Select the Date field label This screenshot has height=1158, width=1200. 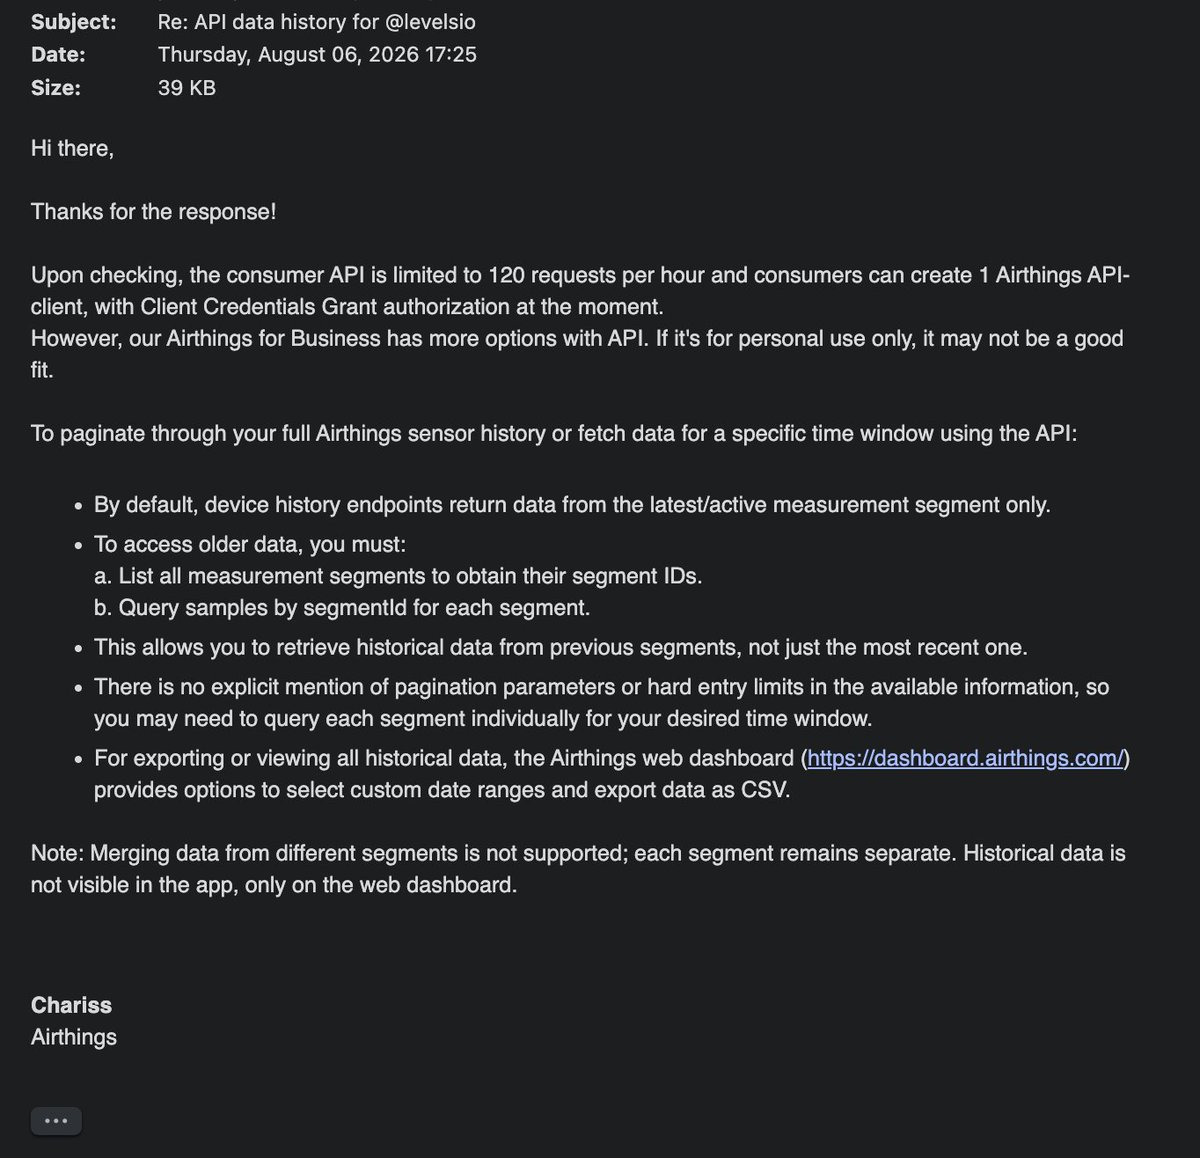pyautogui.click(x=58, y=54)
